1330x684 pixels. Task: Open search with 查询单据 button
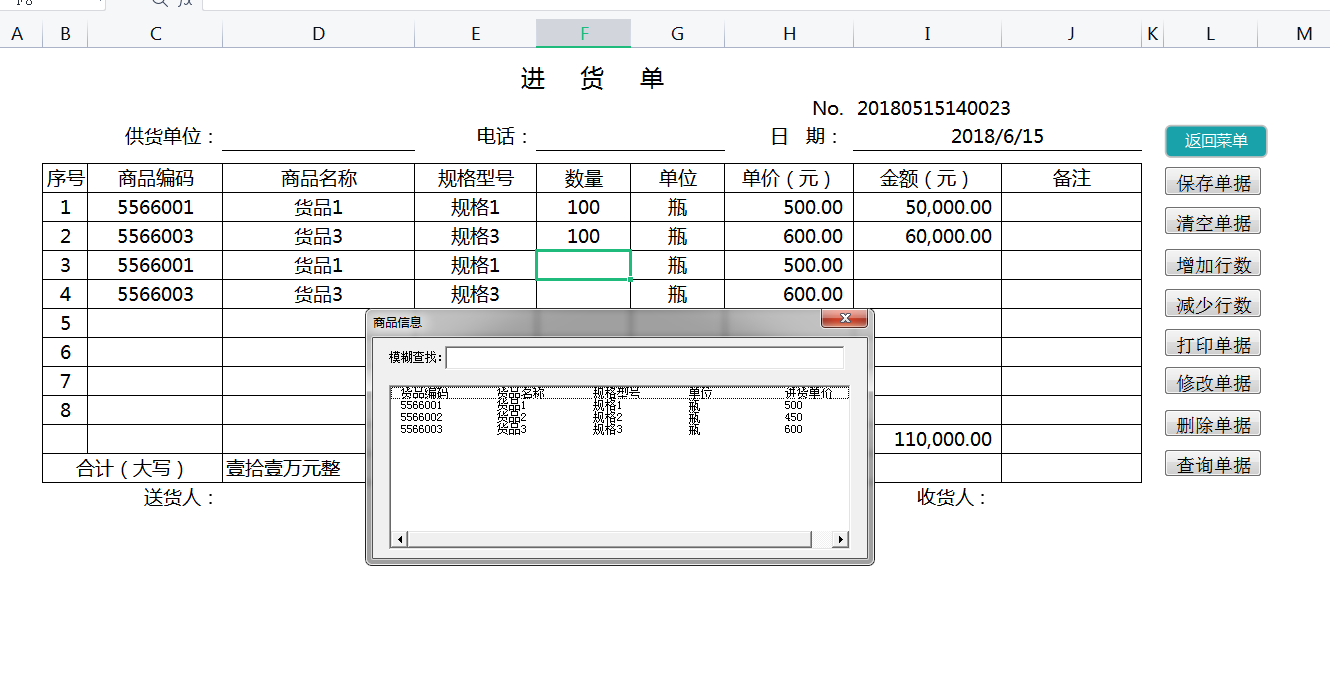coord(1213,464)
